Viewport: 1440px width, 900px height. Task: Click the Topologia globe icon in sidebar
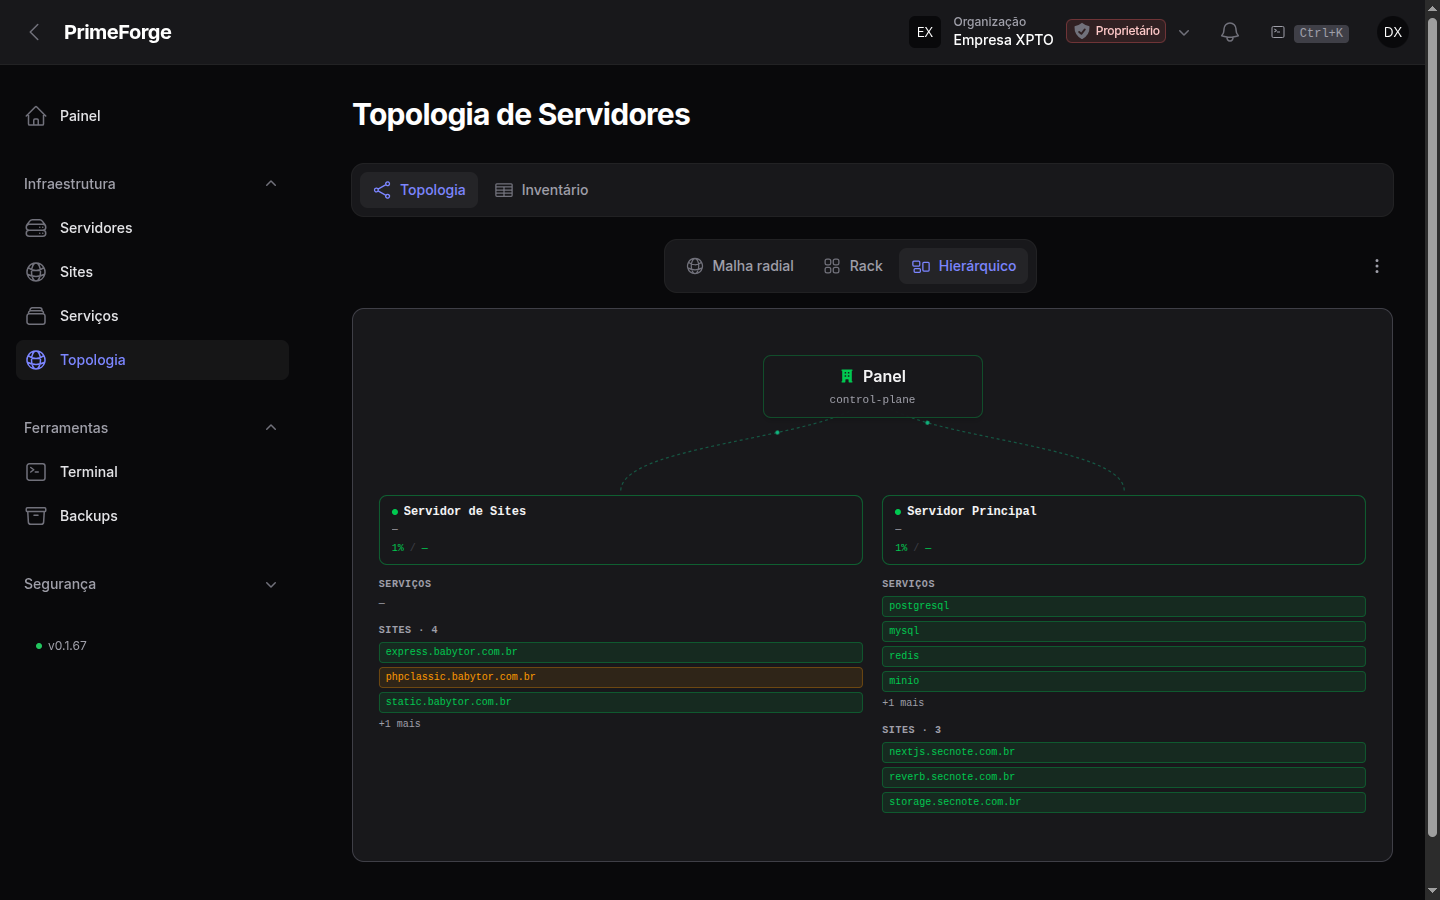click(x=36, y=360)
